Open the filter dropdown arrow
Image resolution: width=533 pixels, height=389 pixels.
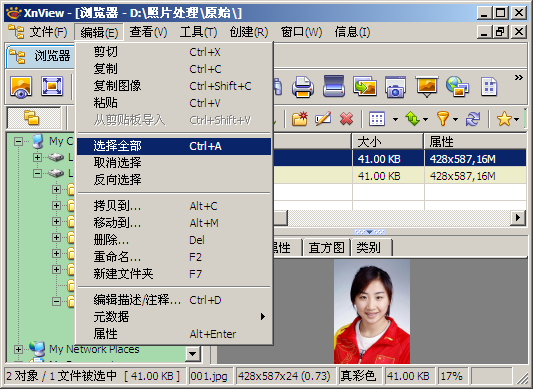click(x=455, y=119)
